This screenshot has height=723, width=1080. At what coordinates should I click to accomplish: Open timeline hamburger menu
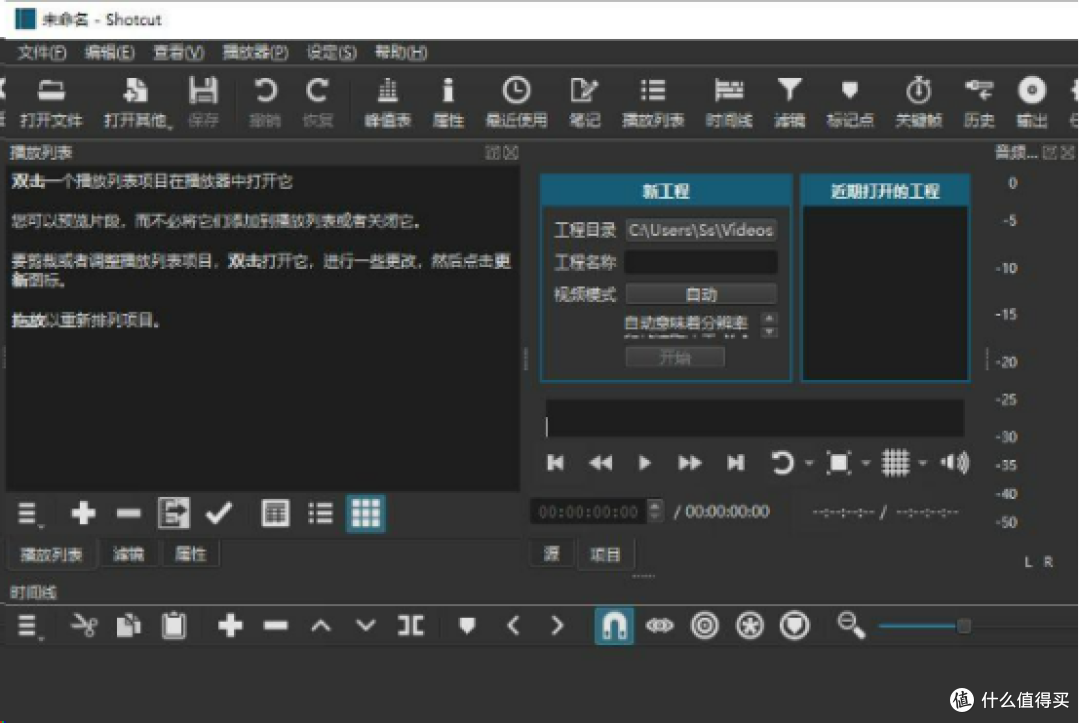click(x=28, y=626)
